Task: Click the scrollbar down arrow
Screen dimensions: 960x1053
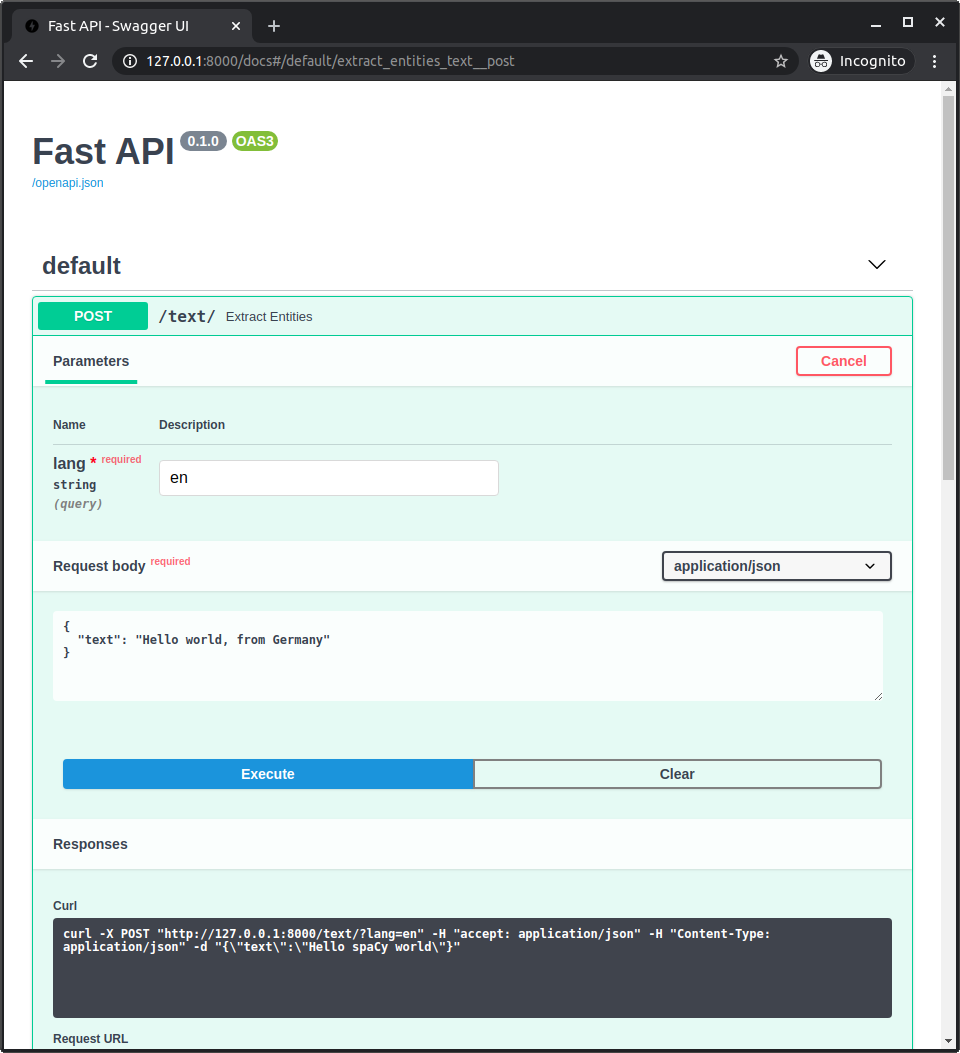Action: [948, 1042]
